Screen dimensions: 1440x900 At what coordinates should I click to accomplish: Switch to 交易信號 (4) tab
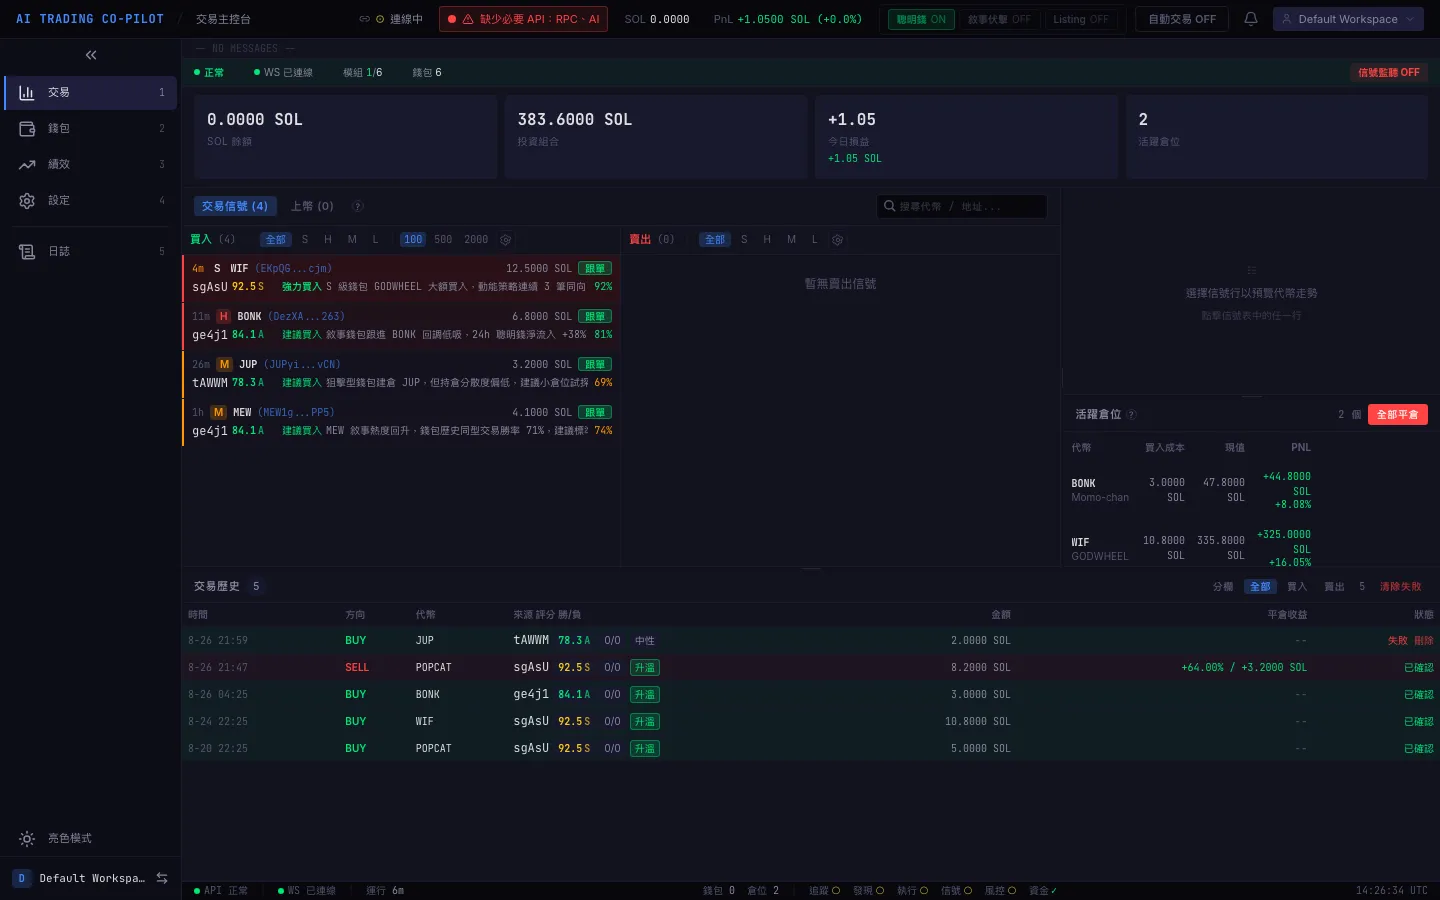(x=235, y=206)
